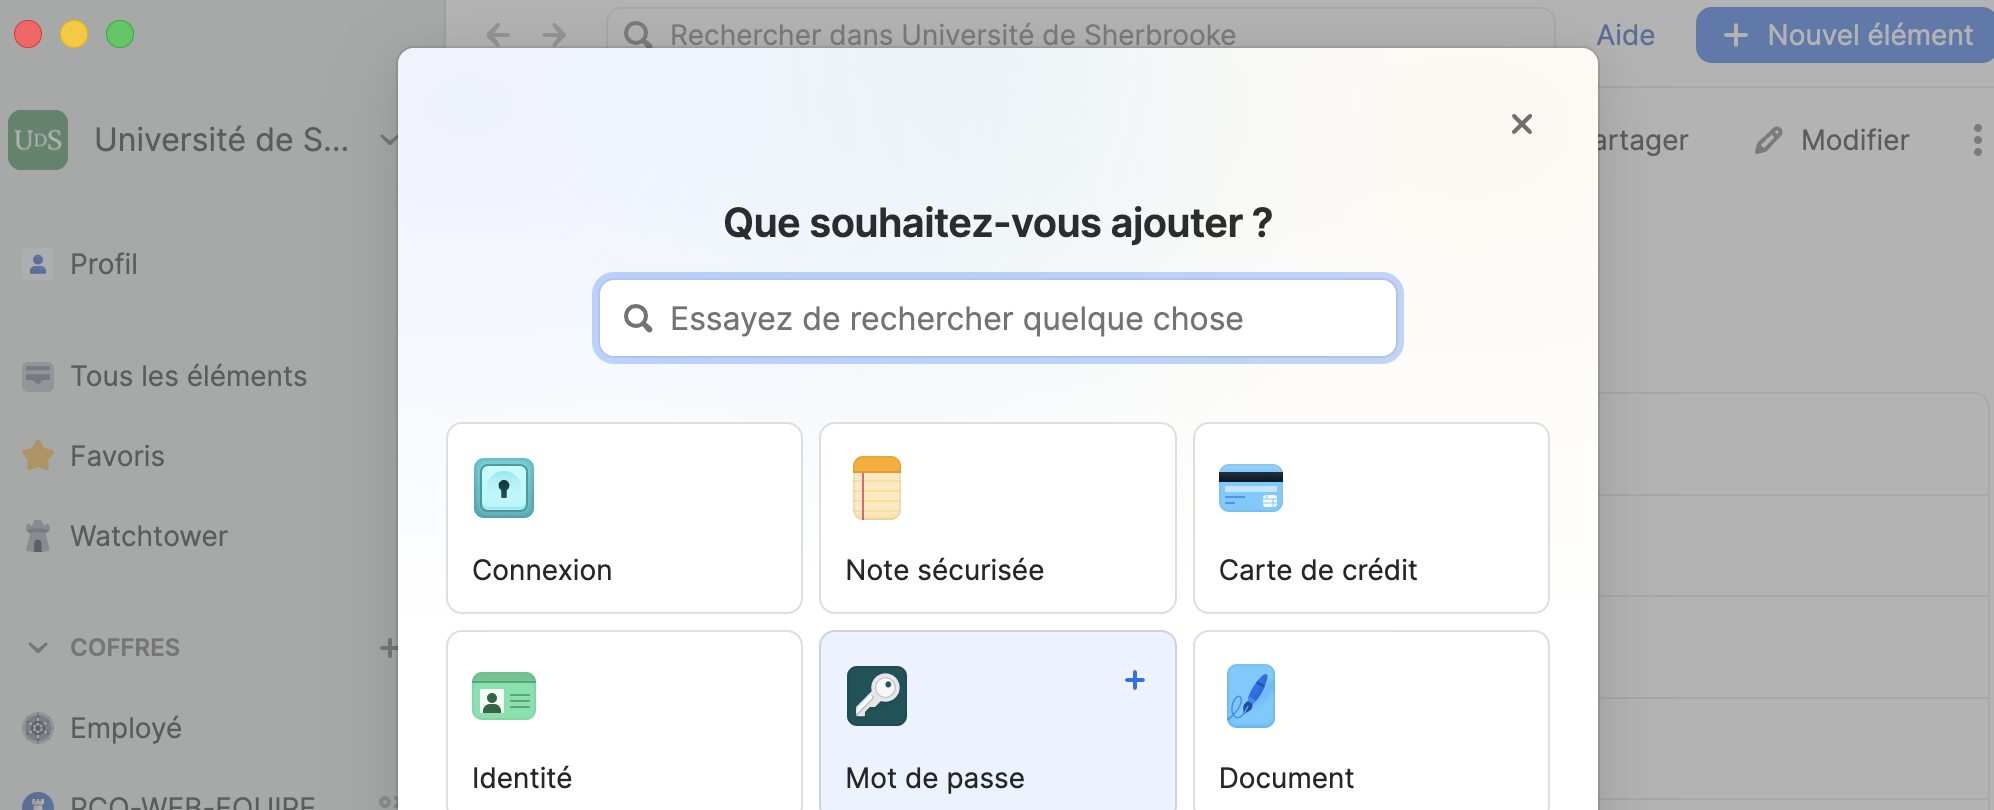Select the Connexion item type
This screenshot has width=1994, height=810.
coord(624,517)
